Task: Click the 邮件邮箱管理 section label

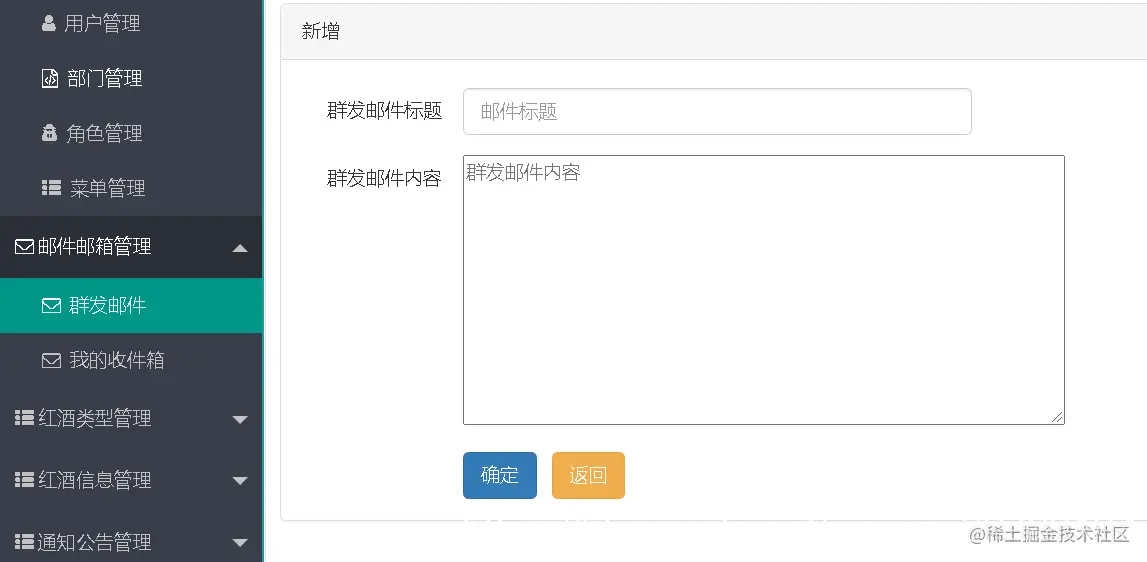Action: [94, 247]
